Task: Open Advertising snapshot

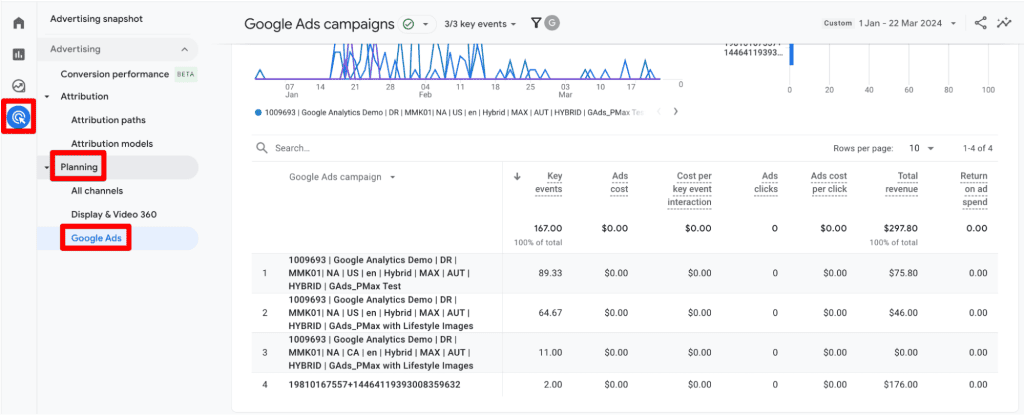Action: pyautogui.click(x=96, y=19)
